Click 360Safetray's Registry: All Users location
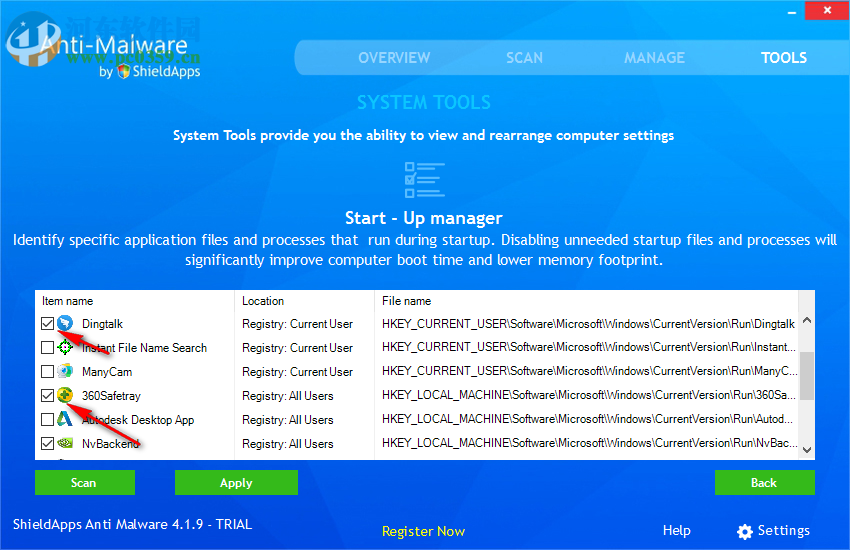850x550 pixels. point(287,396)
